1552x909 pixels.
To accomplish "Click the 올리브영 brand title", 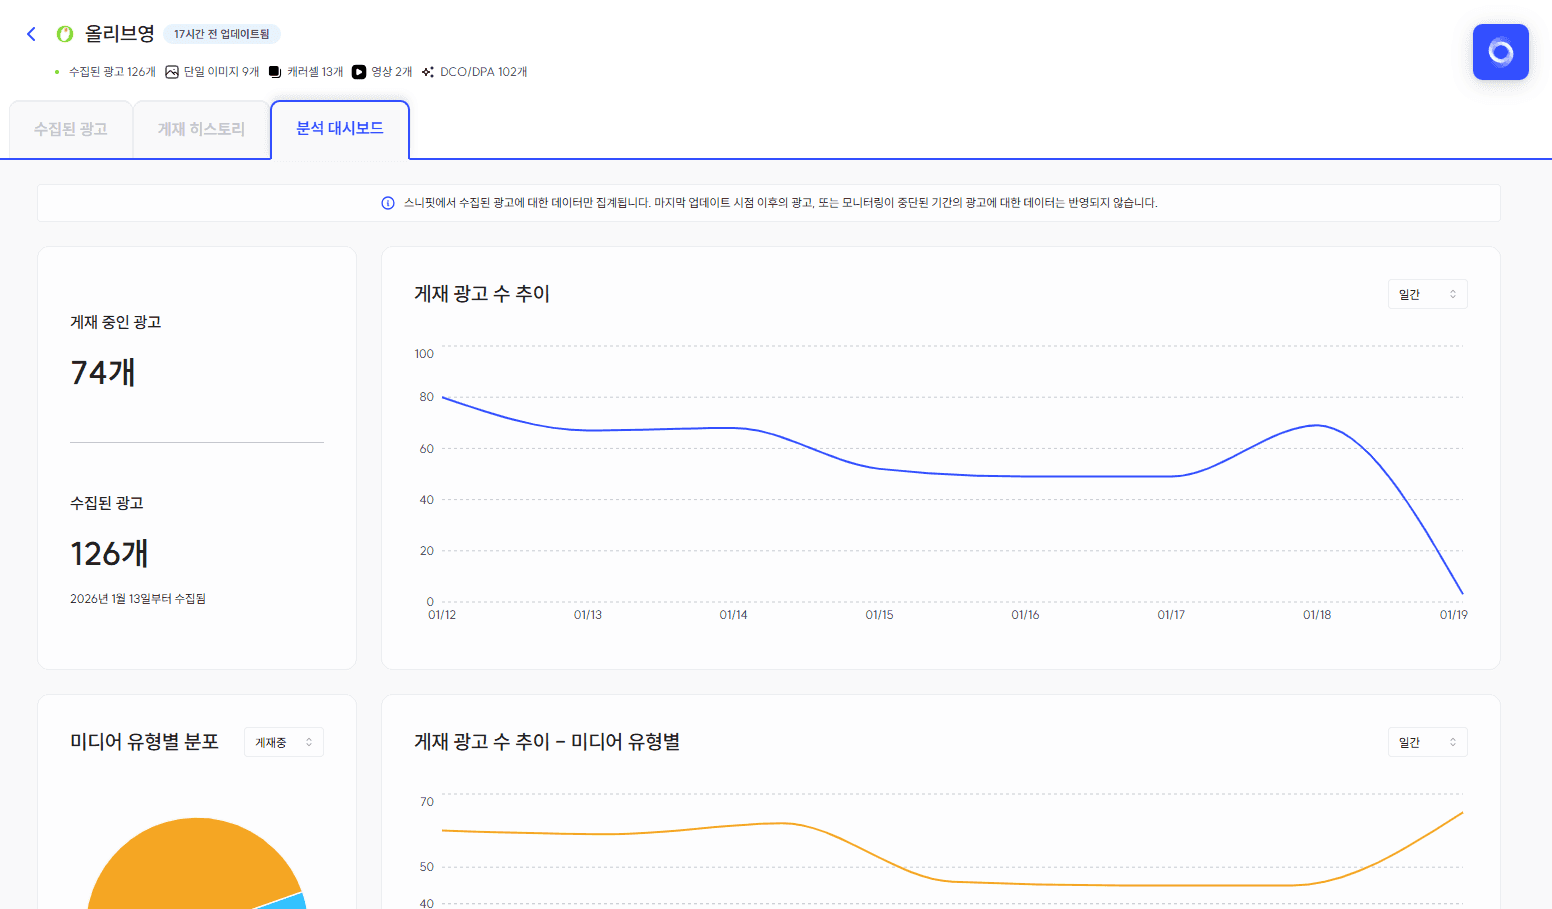I will (x=120, y=34).
